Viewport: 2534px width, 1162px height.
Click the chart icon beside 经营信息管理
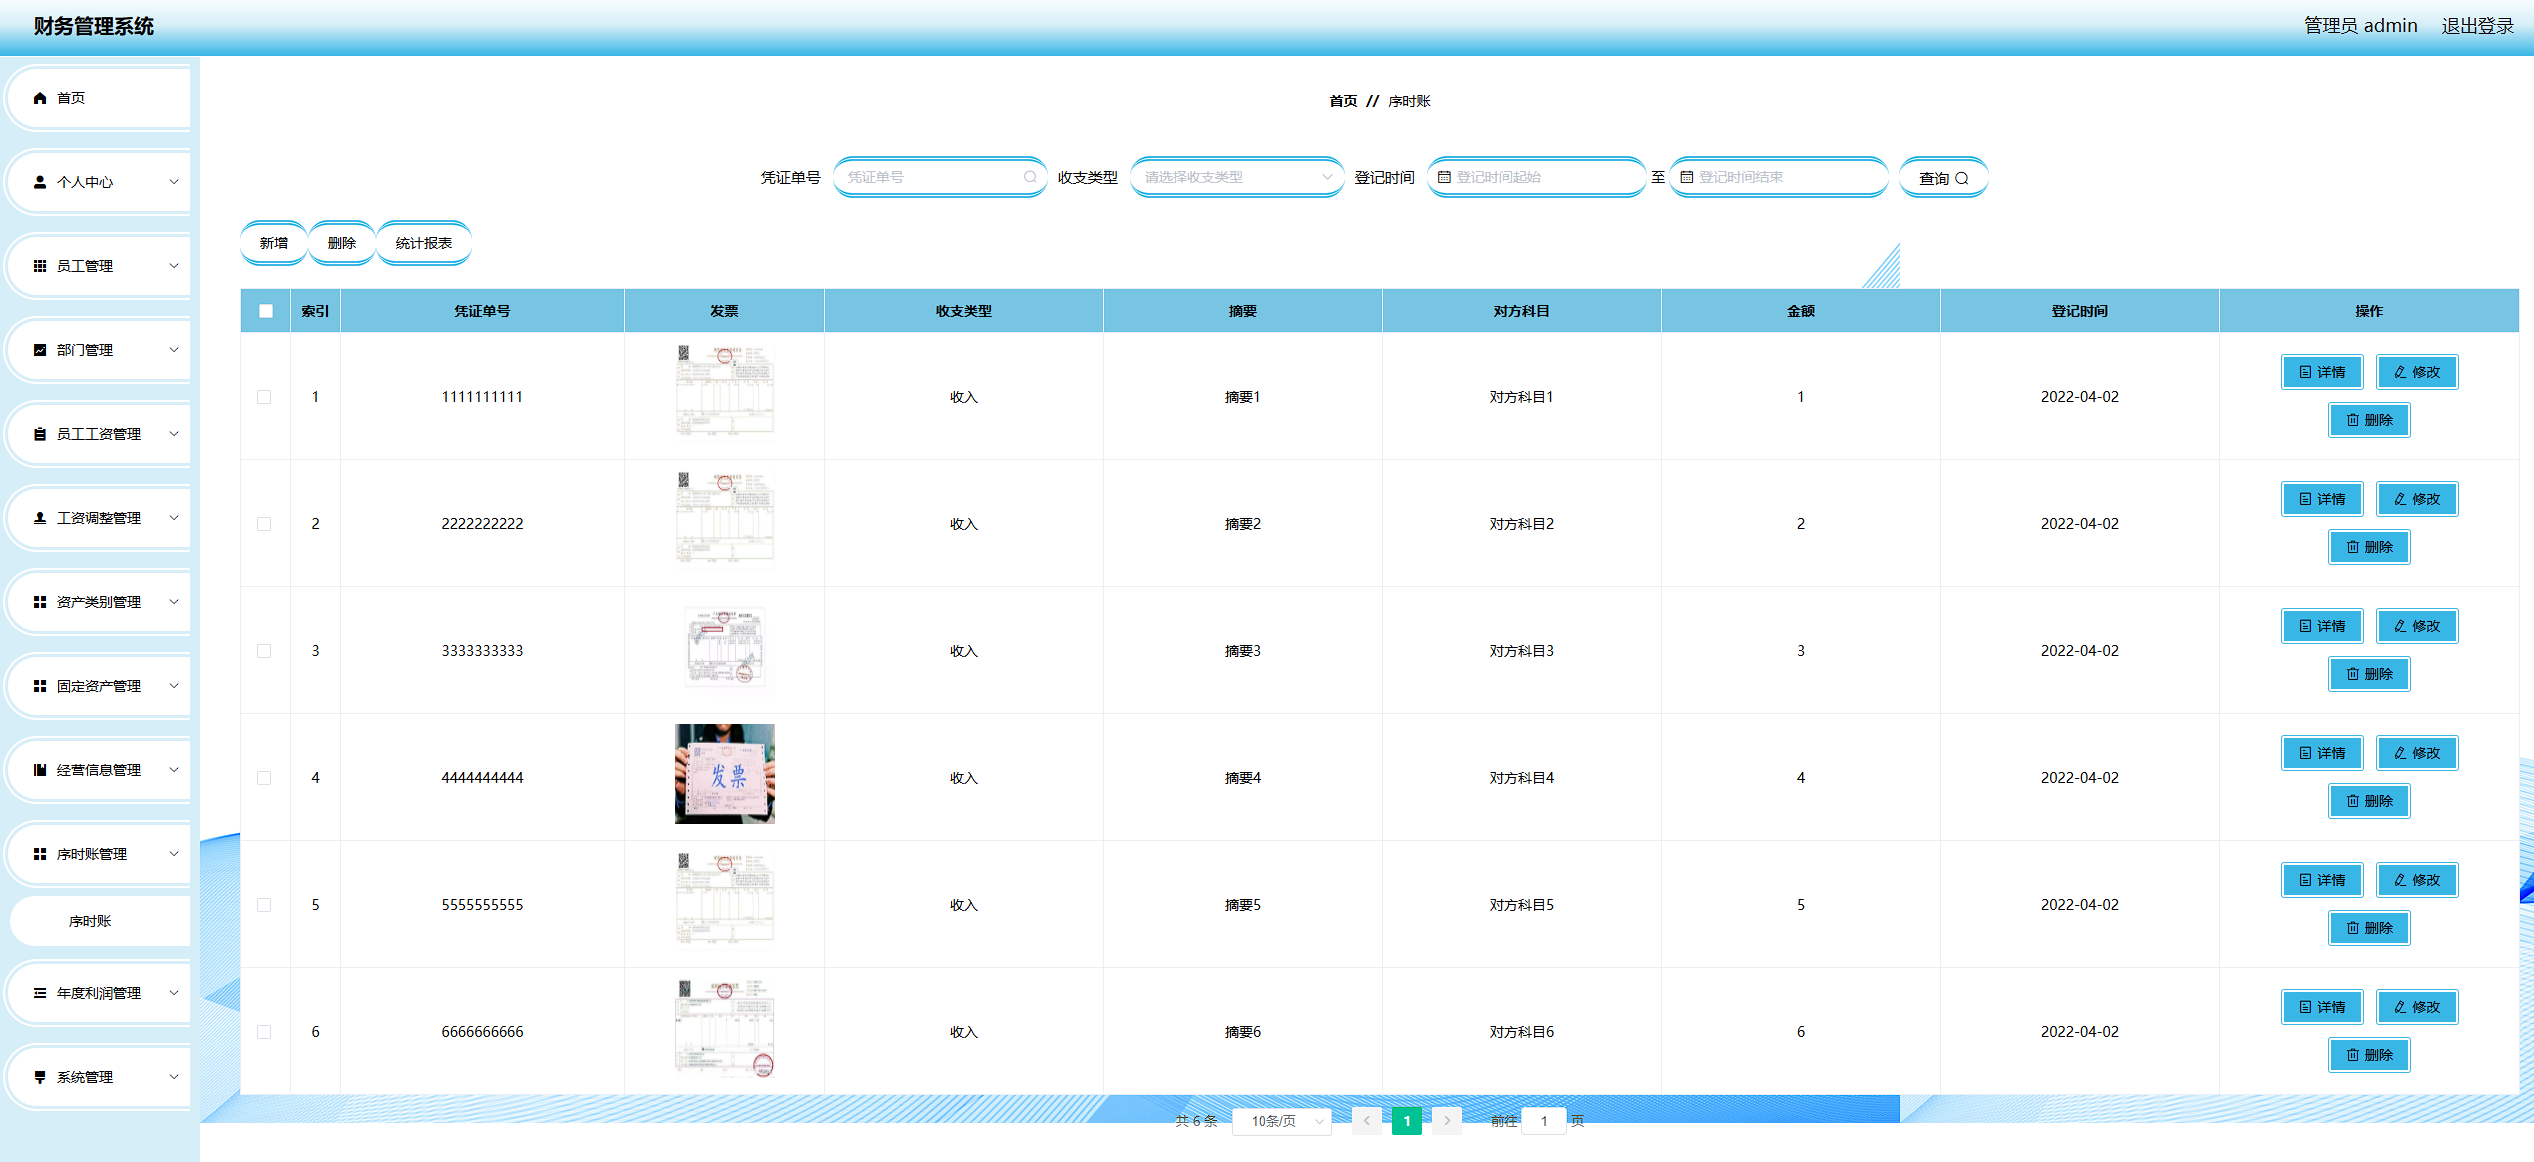point(40,770)
